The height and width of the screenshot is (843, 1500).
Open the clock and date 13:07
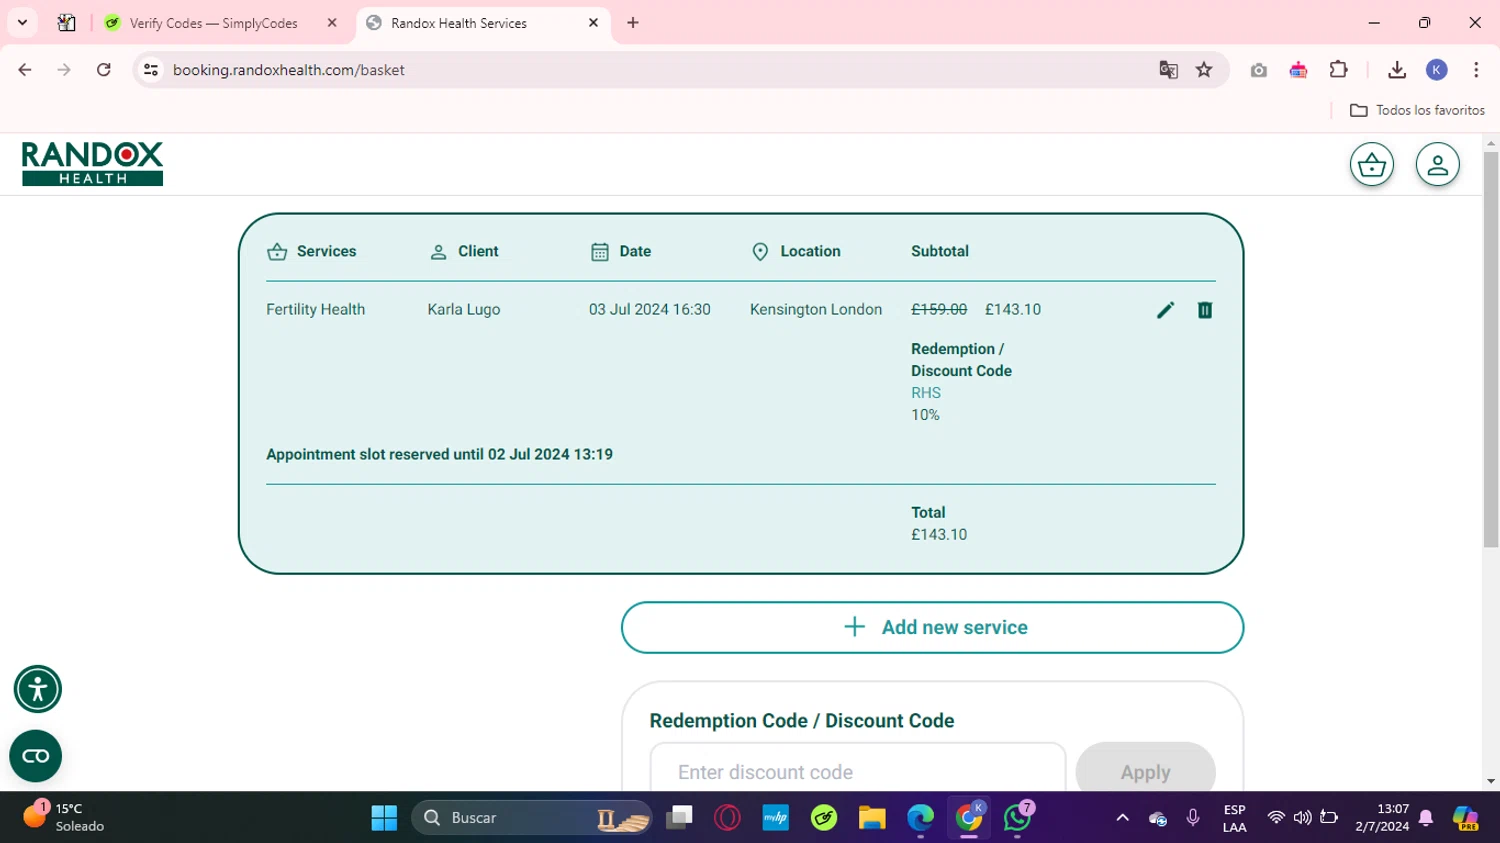coord(1382,817)
